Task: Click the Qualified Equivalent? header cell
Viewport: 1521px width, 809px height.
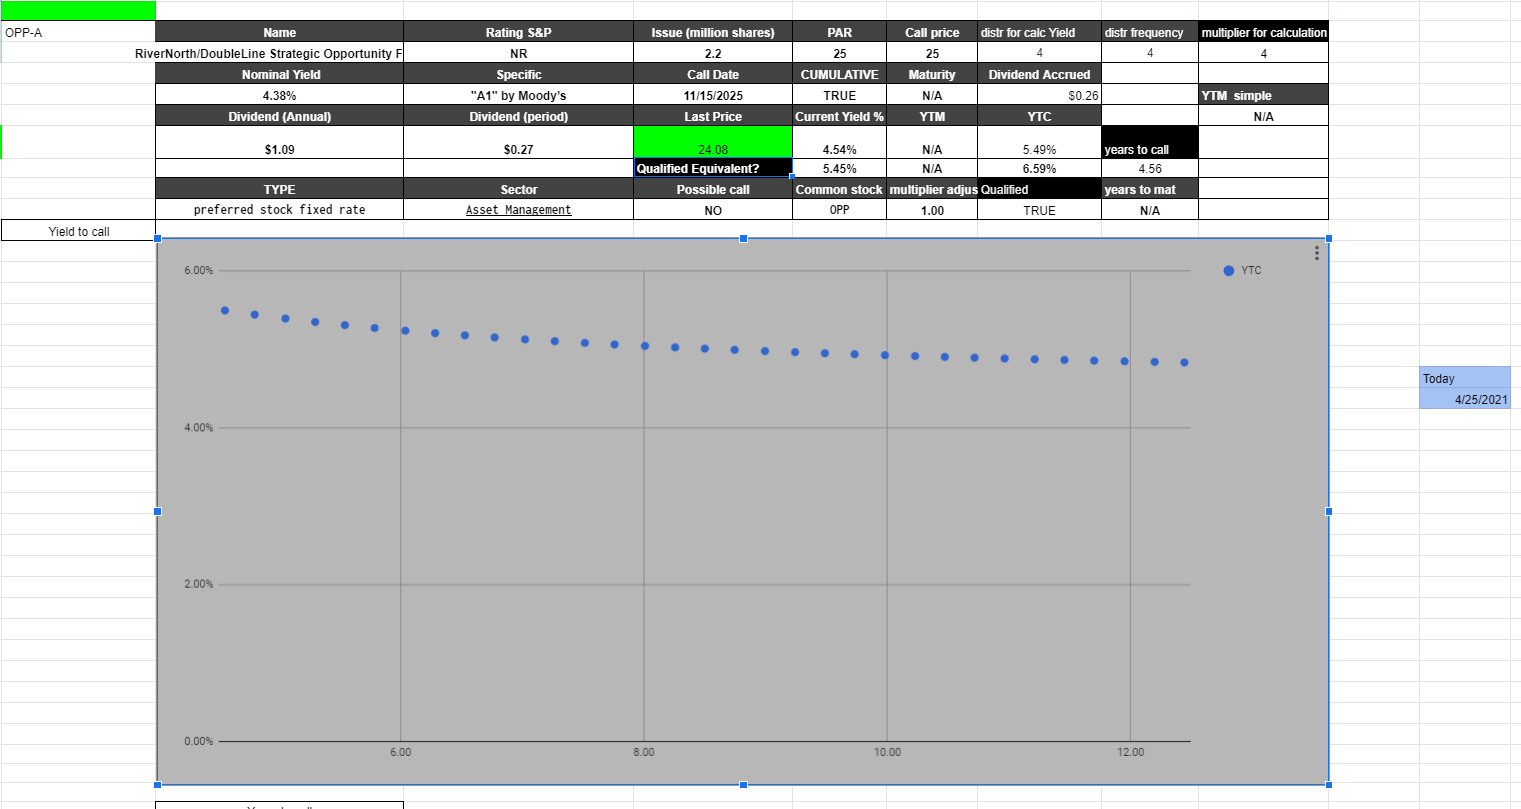Action: pos(712,167)
